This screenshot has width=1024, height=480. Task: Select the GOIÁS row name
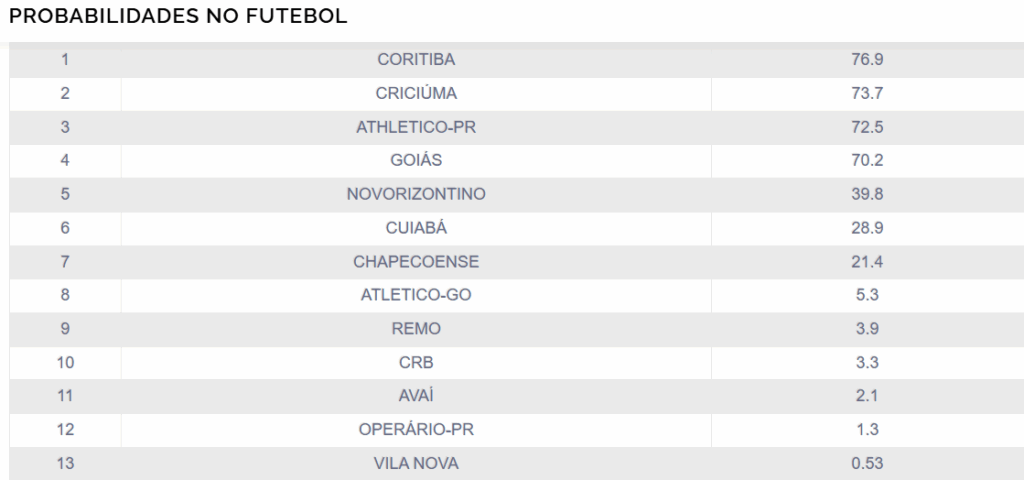click(416, 161)
